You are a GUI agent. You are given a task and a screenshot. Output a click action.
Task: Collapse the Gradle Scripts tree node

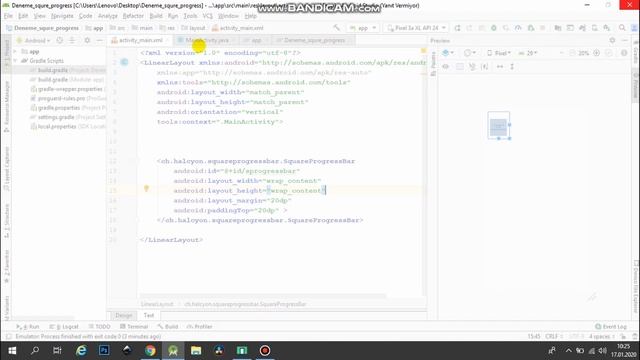point(15,61)
